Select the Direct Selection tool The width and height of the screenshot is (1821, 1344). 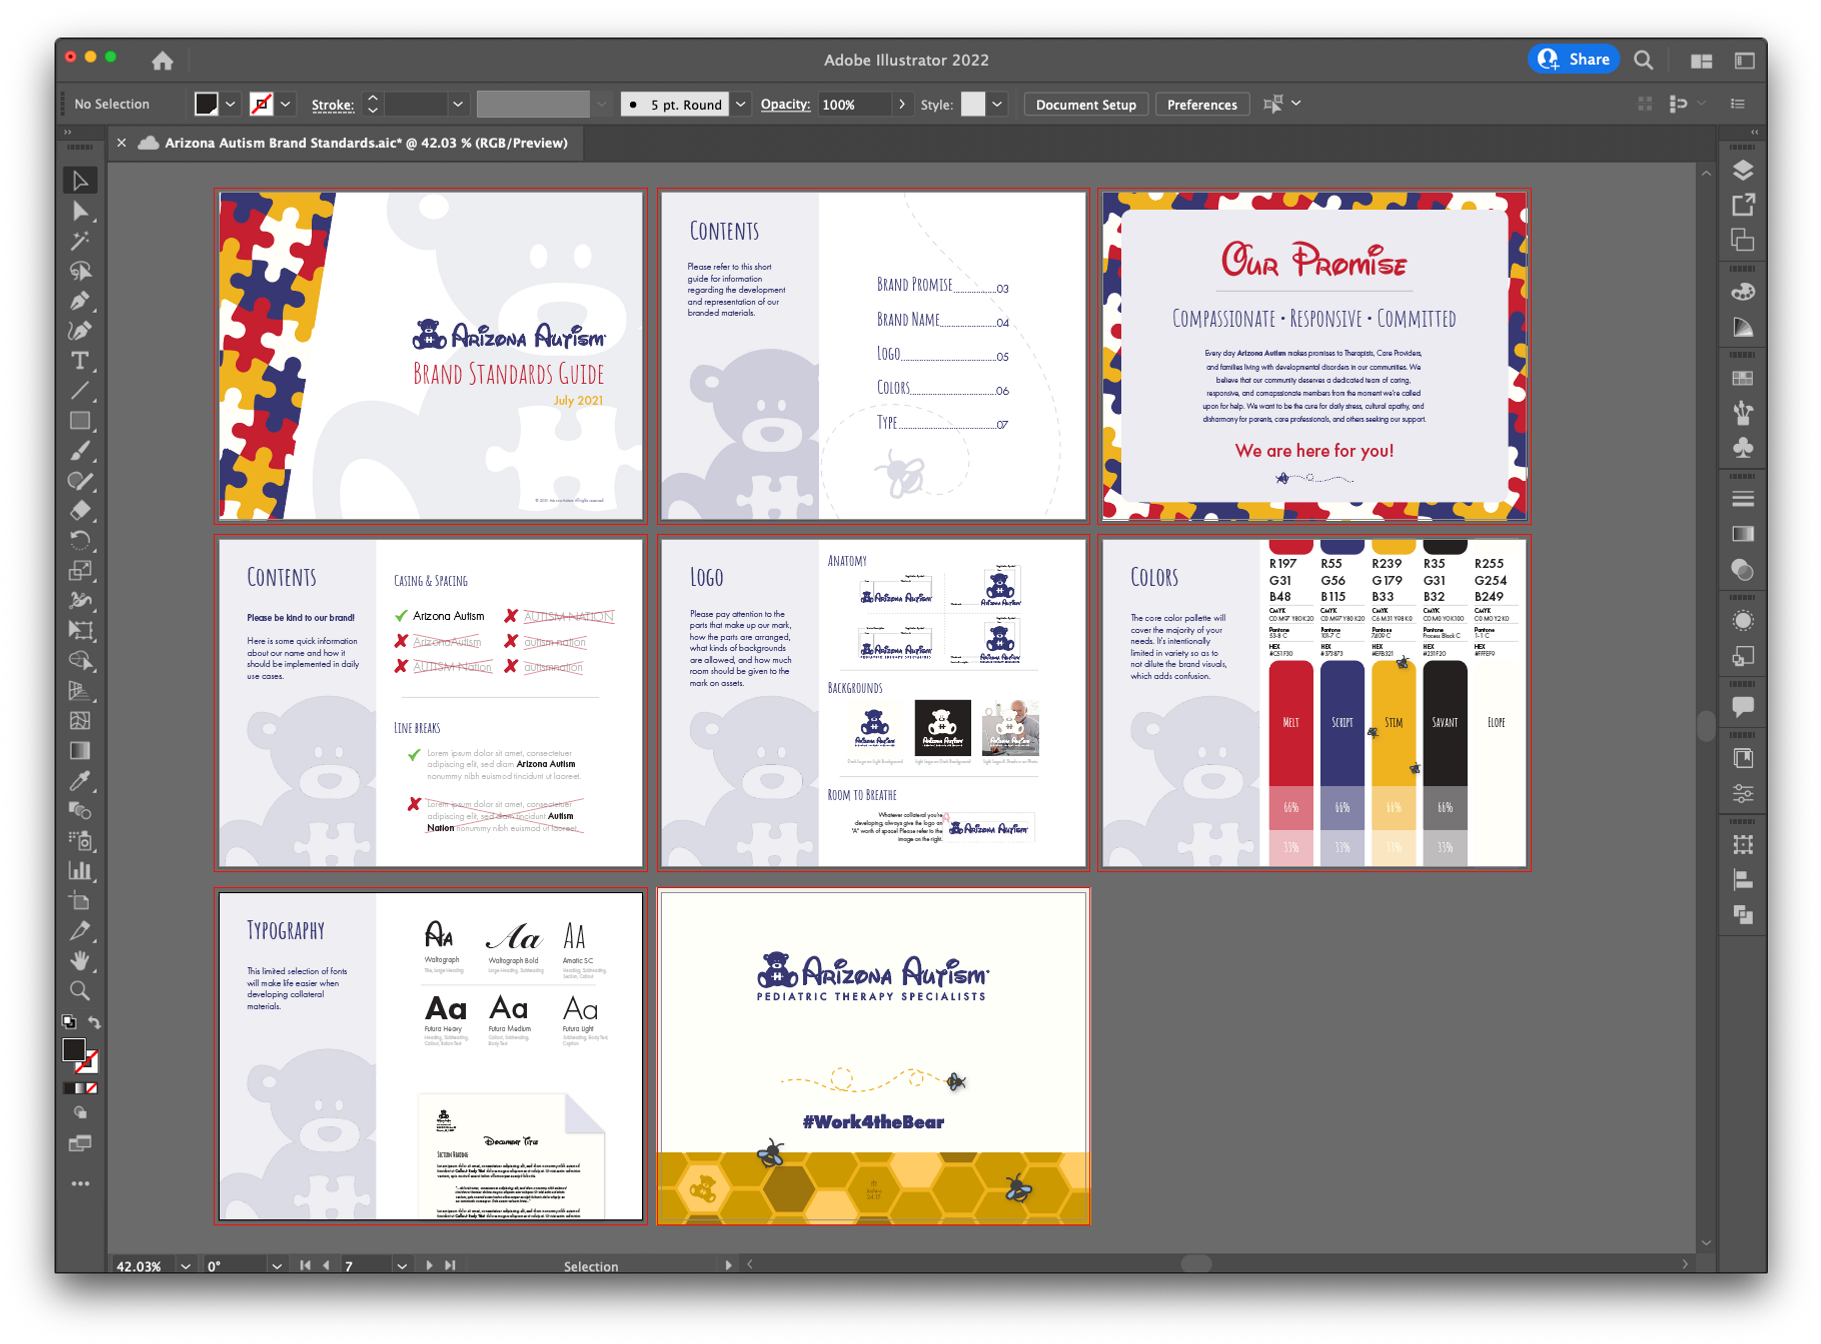pyautogui.click(x=80, y=211)
